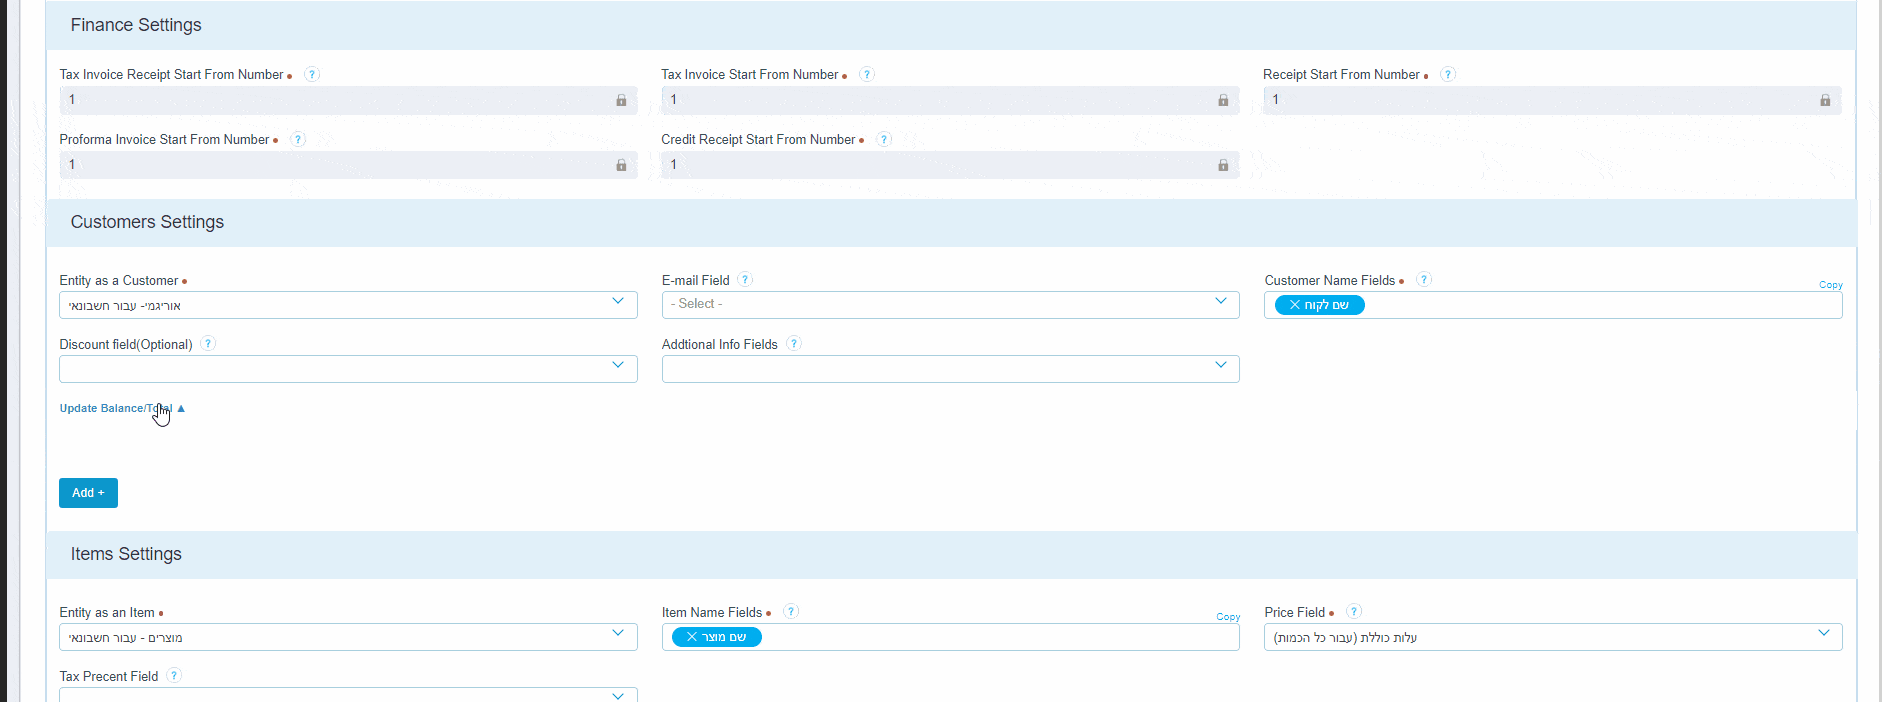Image resolution: width=1882 pixels, height=702 pixels.
Task: Show help for Tax Precent Field
Action: pyautogui.click(x=174, y=676)
